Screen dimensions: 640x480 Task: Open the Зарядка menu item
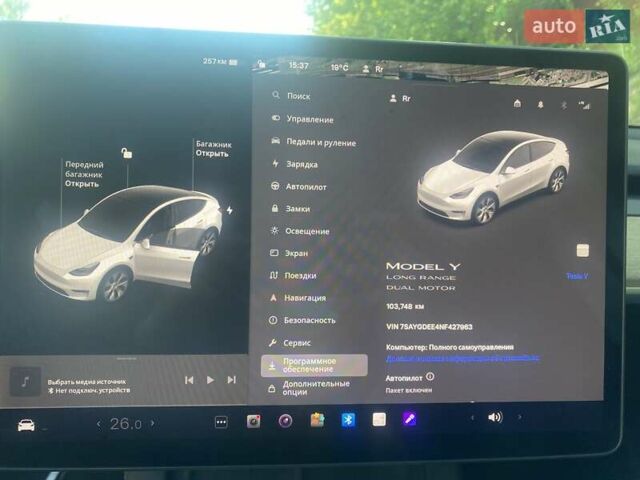[301, 164]
